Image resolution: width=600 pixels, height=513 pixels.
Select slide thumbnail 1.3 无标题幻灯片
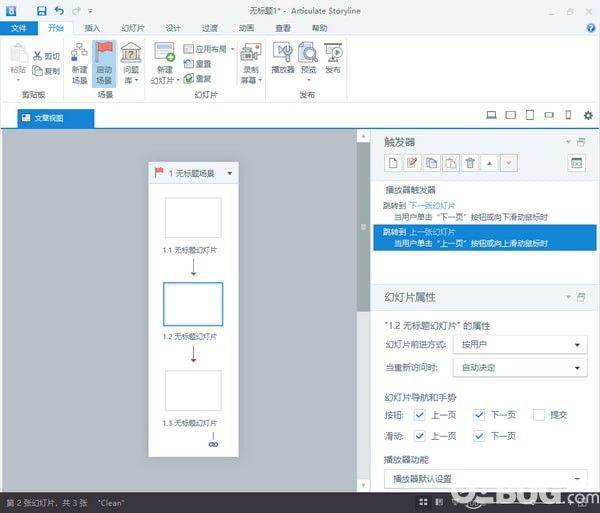coord(193,390)
